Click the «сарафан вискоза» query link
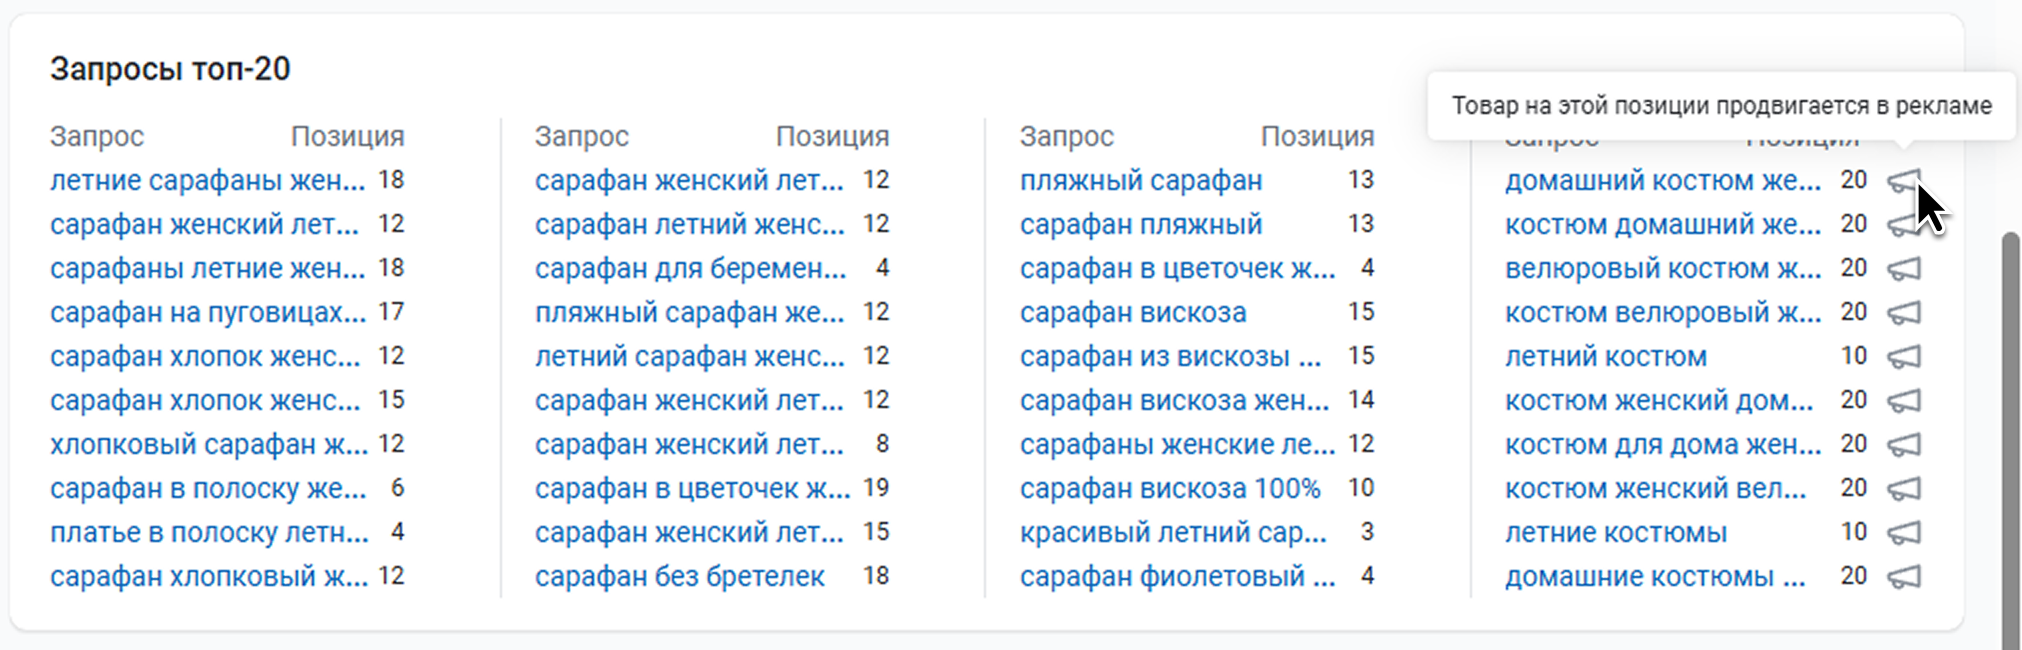This screenshot has width=2022, height=650. pos(1133,313)
